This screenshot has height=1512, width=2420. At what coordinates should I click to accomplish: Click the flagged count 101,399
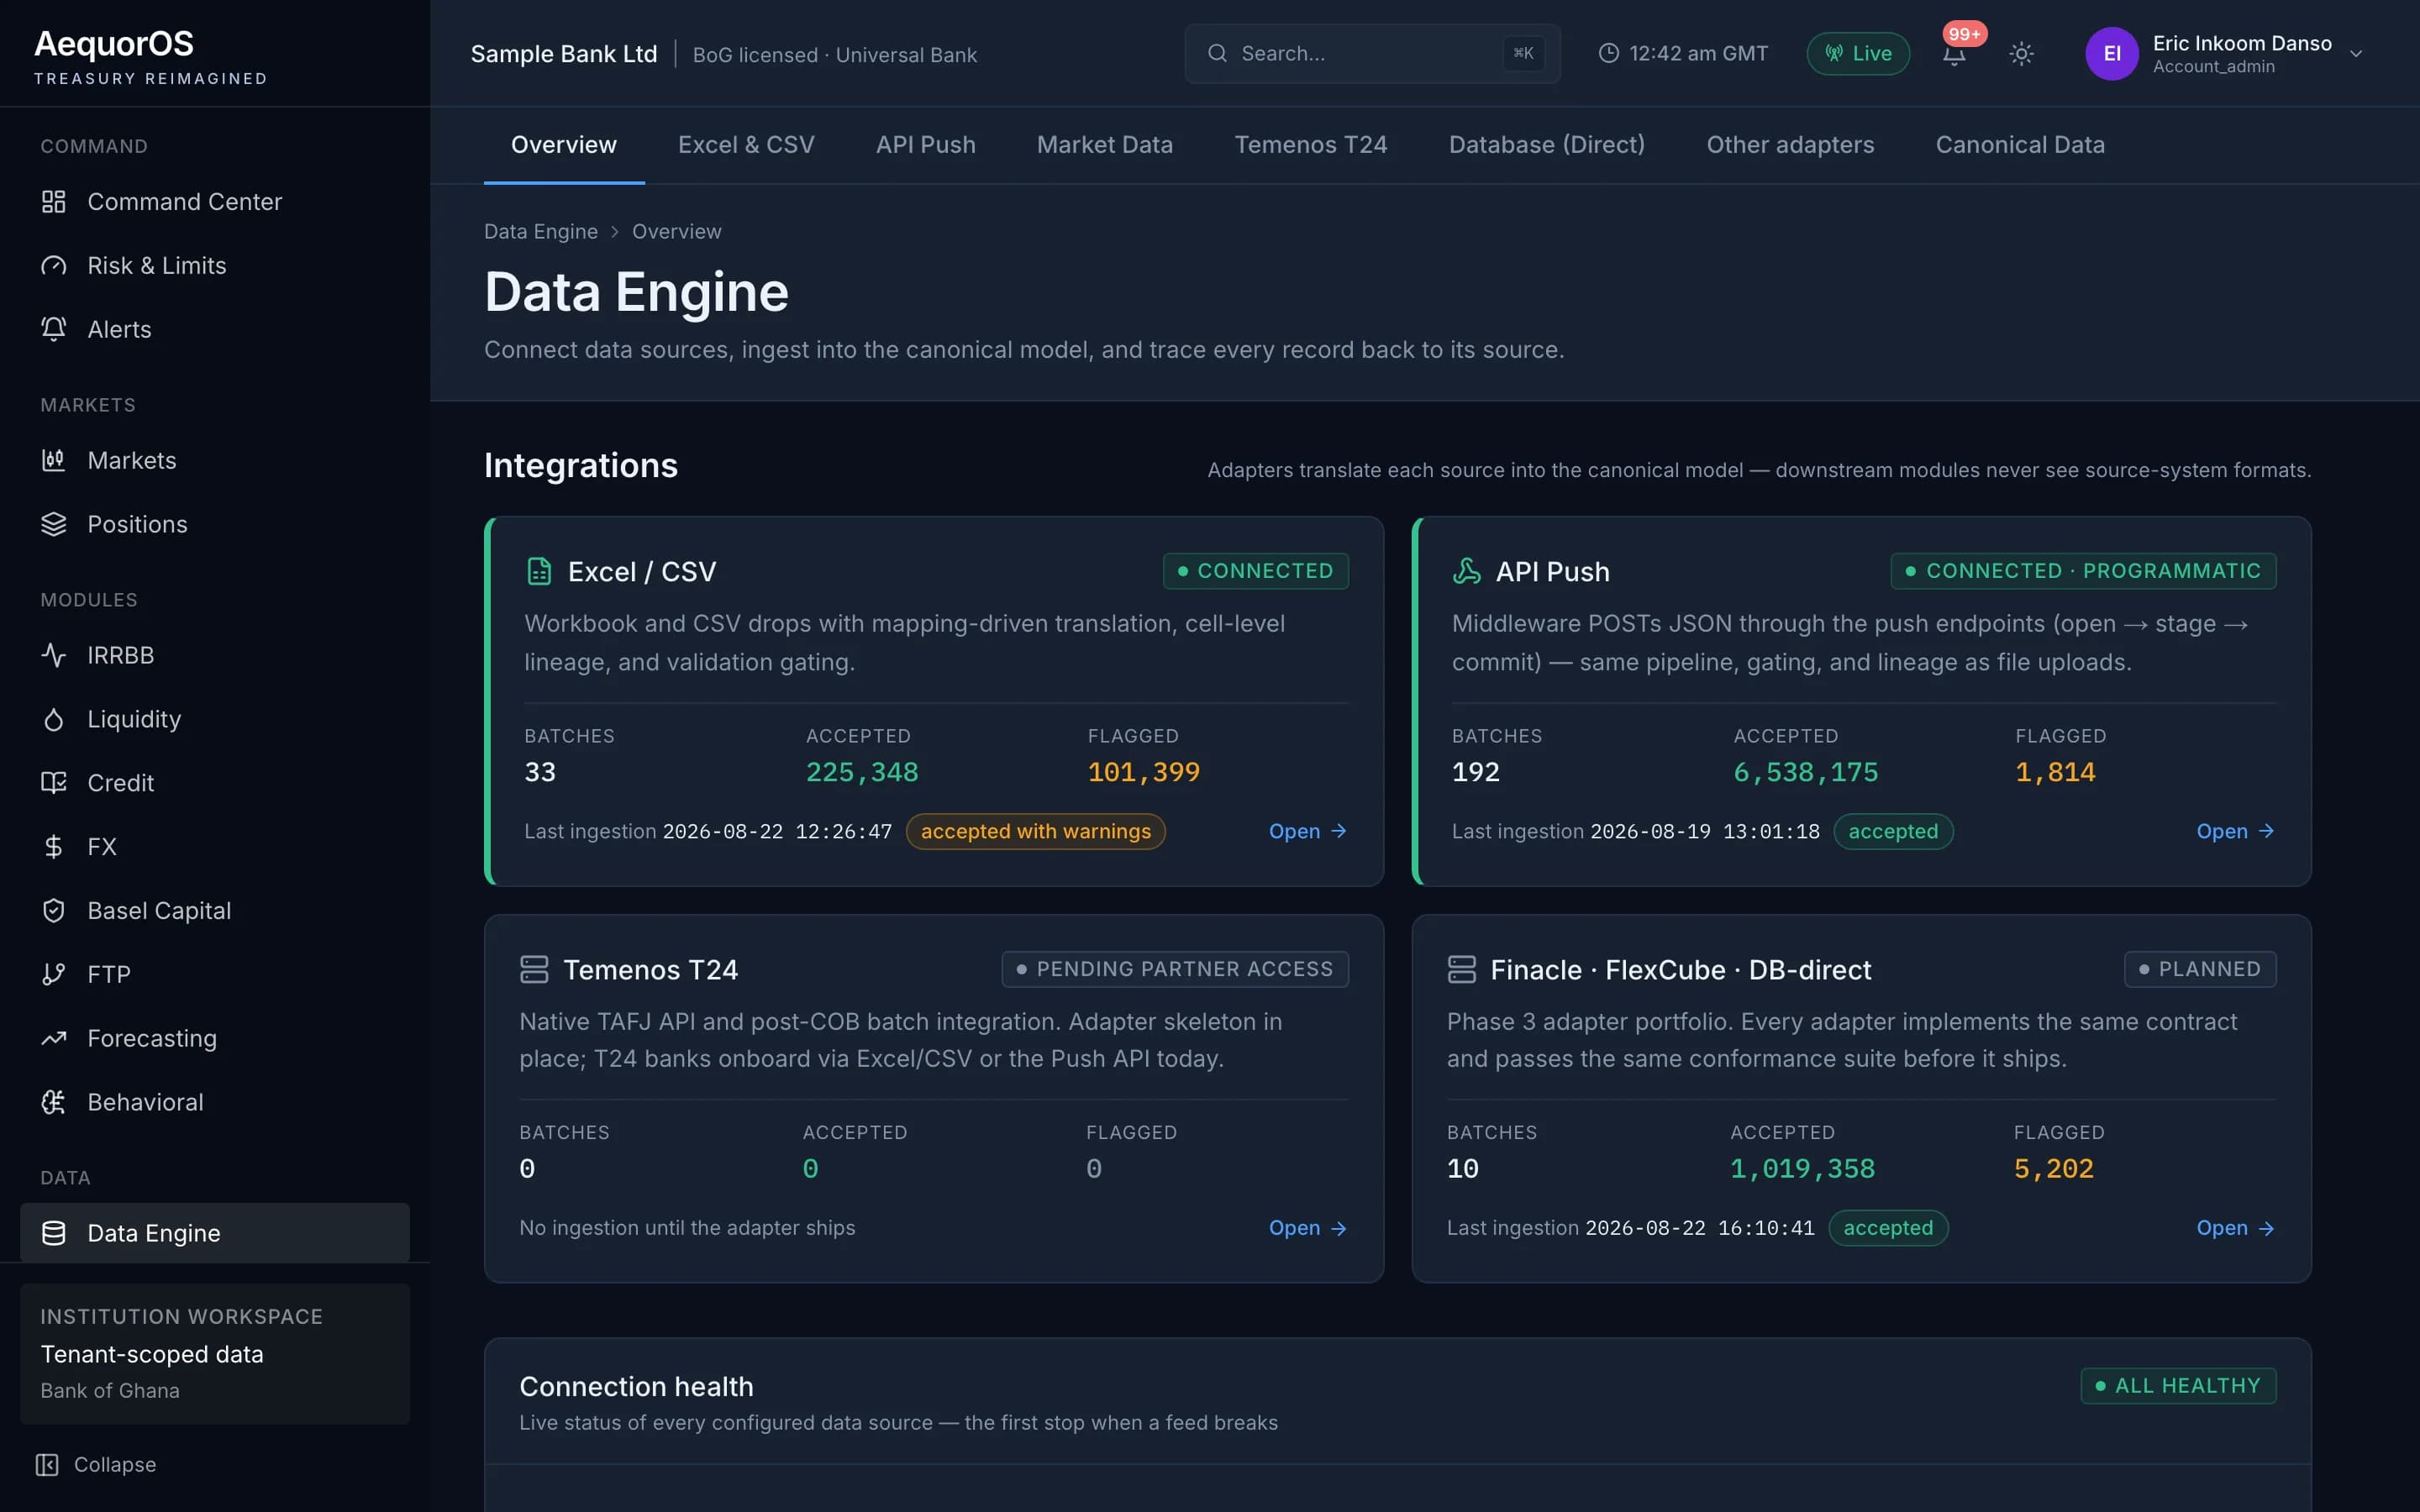pos(1143,772)
